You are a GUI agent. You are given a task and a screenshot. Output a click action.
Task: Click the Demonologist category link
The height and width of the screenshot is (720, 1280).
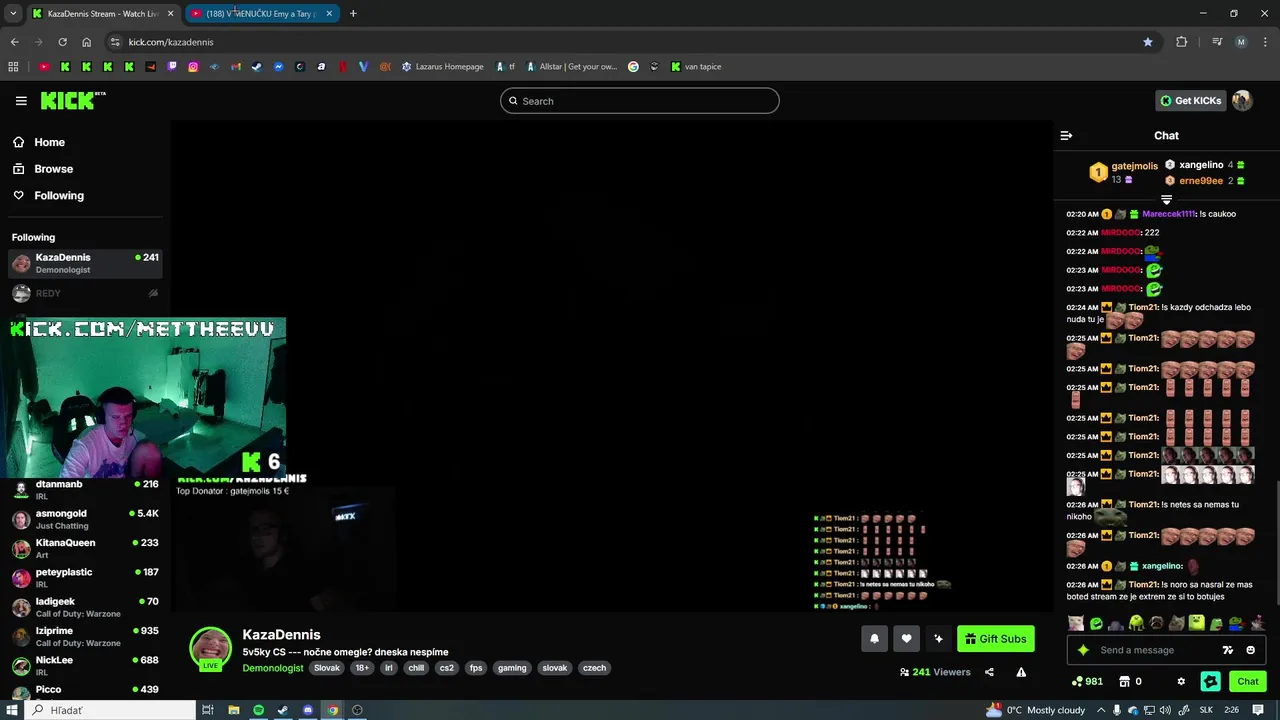click(x=273, y=668)
